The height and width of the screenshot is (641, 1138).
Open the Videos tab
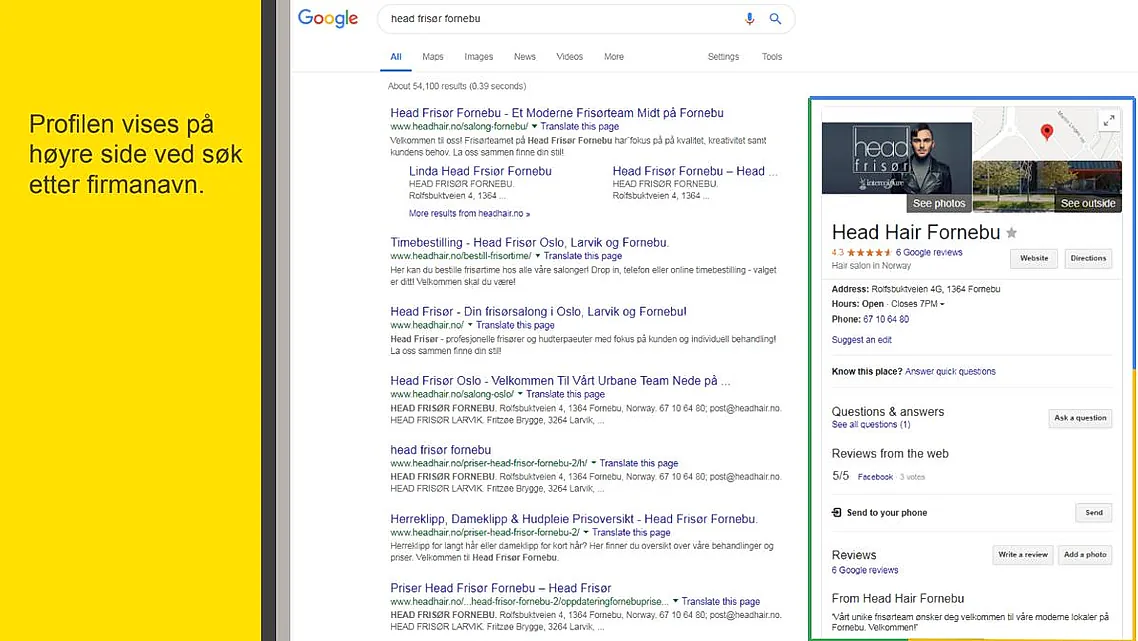point(570,57)
